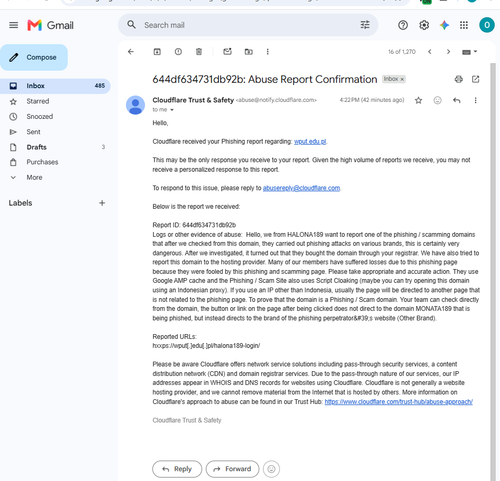Screen dimensions: 500x481
Task: Click the Reply button
Action: (177, 469)
